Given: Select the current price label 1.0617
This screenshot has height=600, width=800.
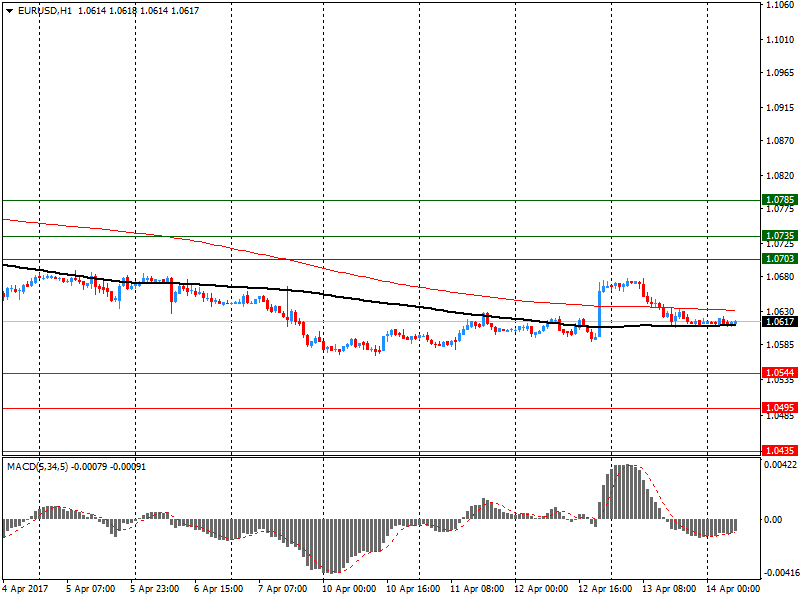Looking at the screenshot, I should coord(780,321).
